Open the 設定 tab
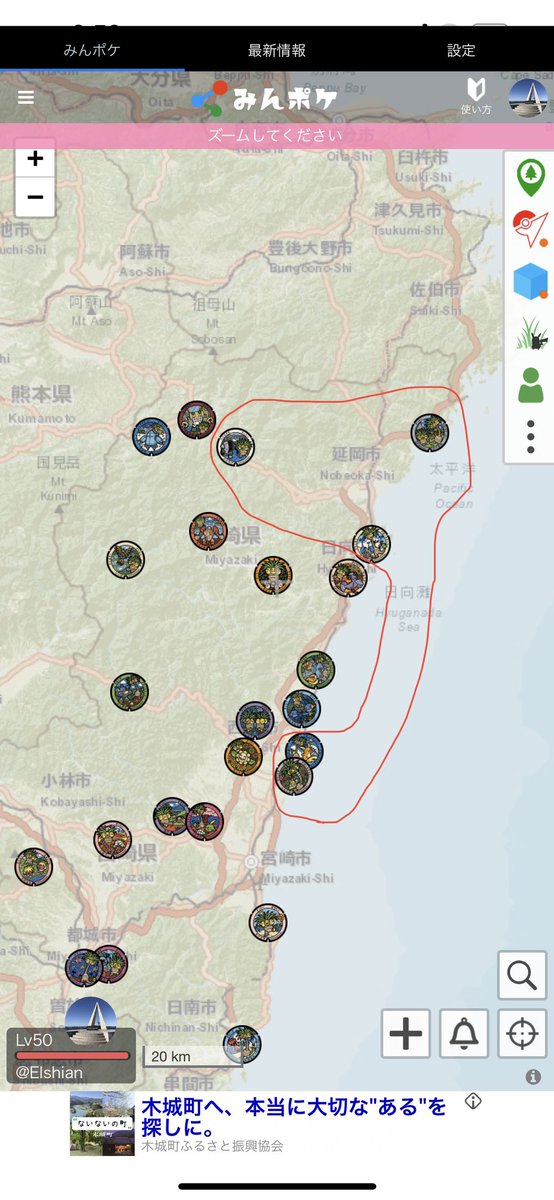Screen dimensions: 554x1200 tap(461, 50)
